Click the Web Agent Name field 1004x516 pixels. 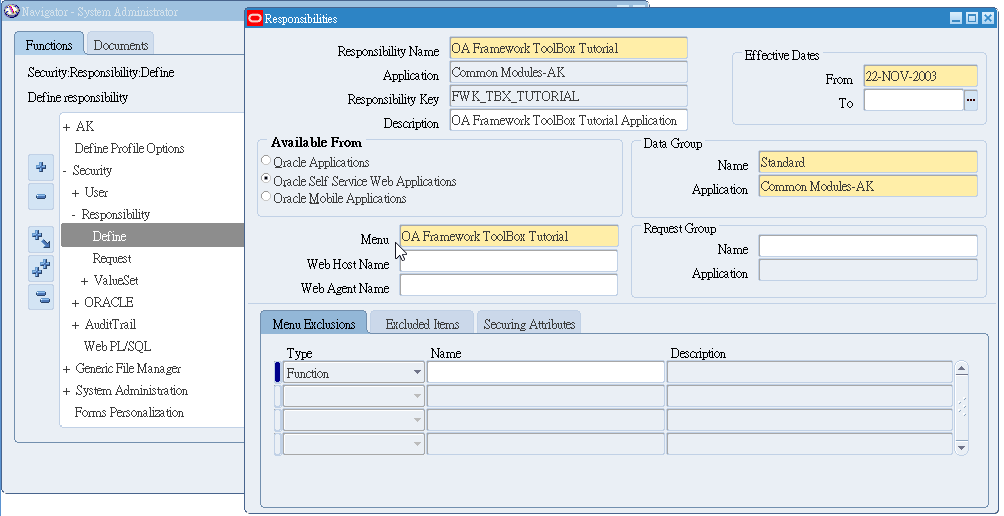click(509, 285)
